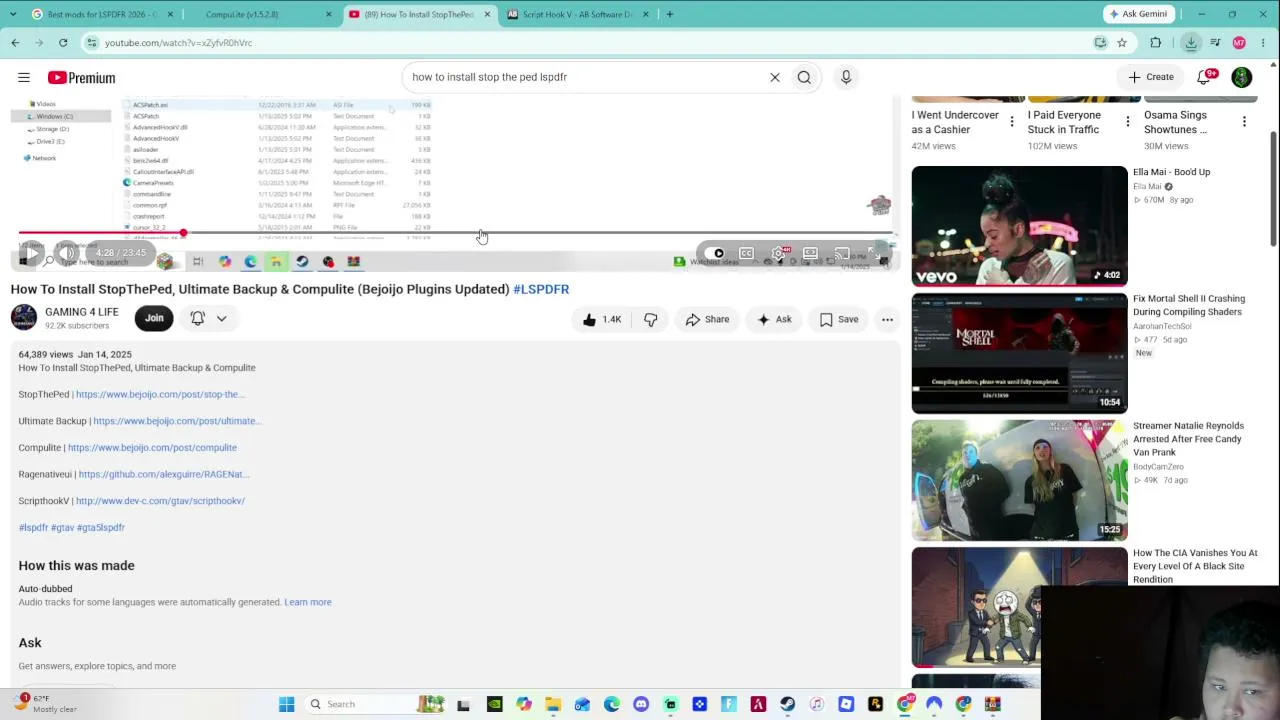Open the Chrome downloads icon
The width and height of the screenshot is (1280, 720).
(1191, 43)
